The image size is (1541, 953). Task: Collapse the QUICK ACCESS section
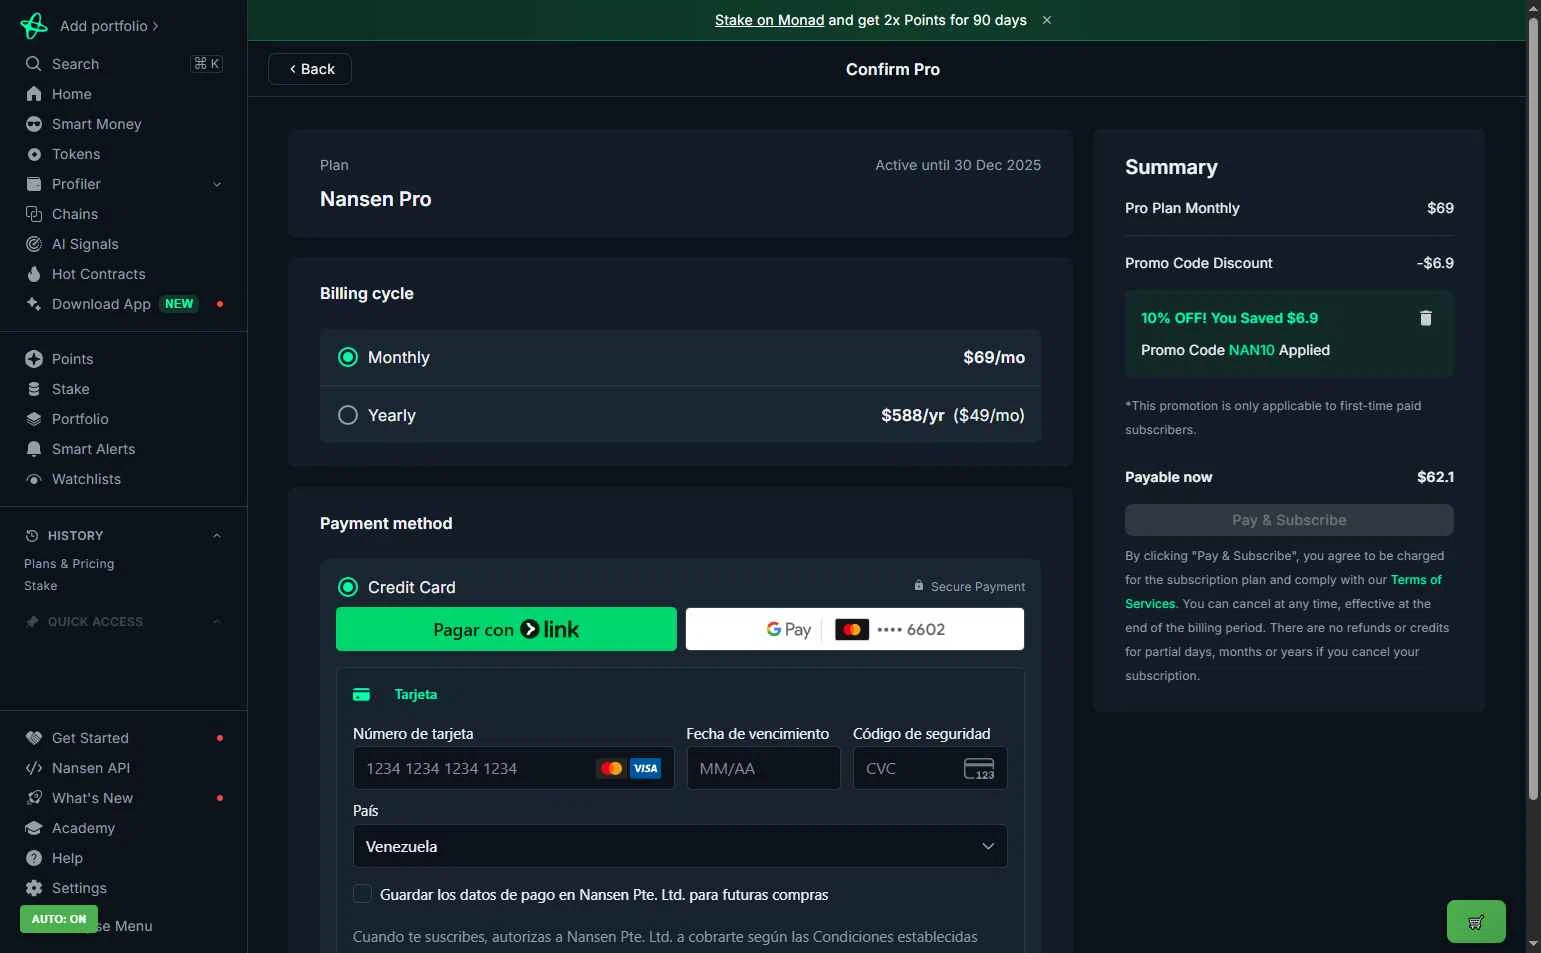(217, 622)
